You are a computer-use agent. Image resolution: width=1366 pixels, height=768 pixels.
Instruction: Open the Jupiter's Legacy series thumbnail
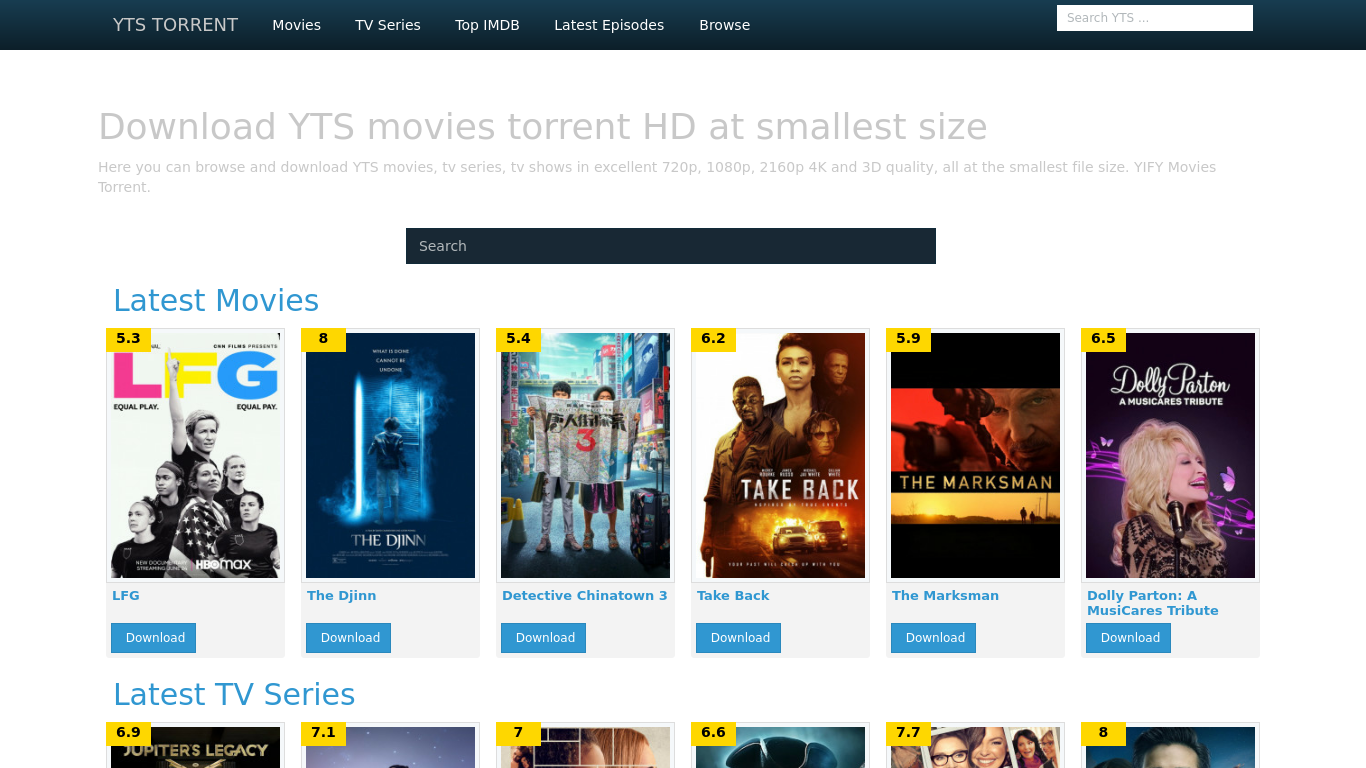coord(195,747)
